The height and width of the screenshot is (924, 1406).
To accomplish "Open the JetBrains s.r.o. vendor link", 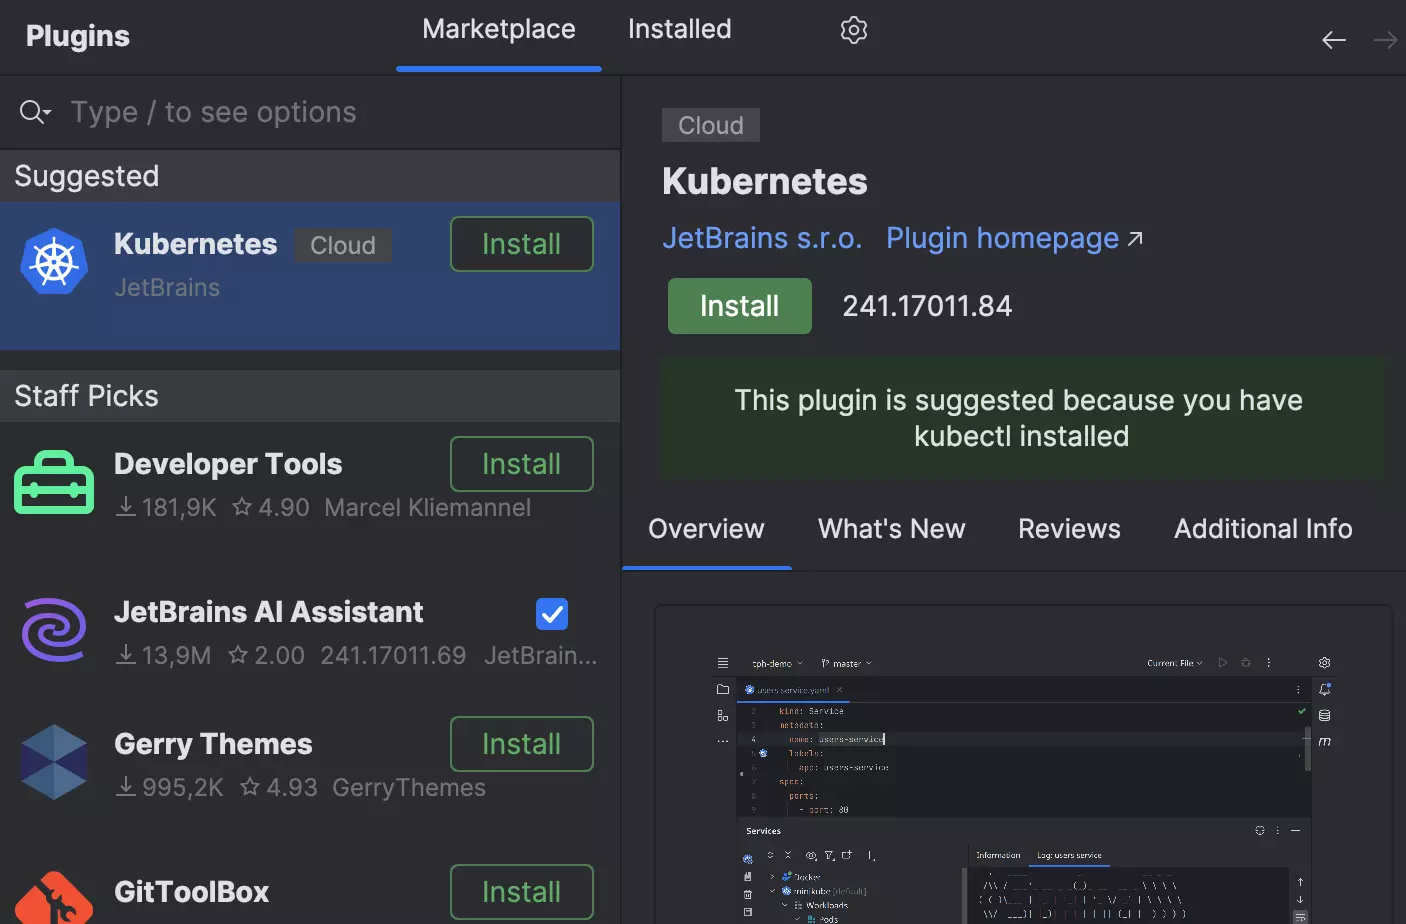I will pos(762,238).
